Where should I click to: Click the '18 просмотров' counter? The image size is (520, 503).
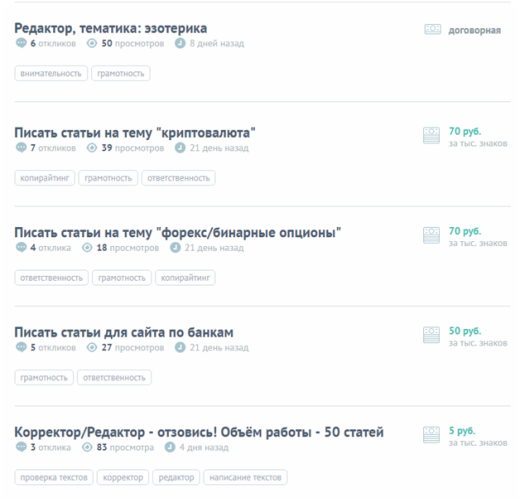pyautogui.click(x=128, y=248)
